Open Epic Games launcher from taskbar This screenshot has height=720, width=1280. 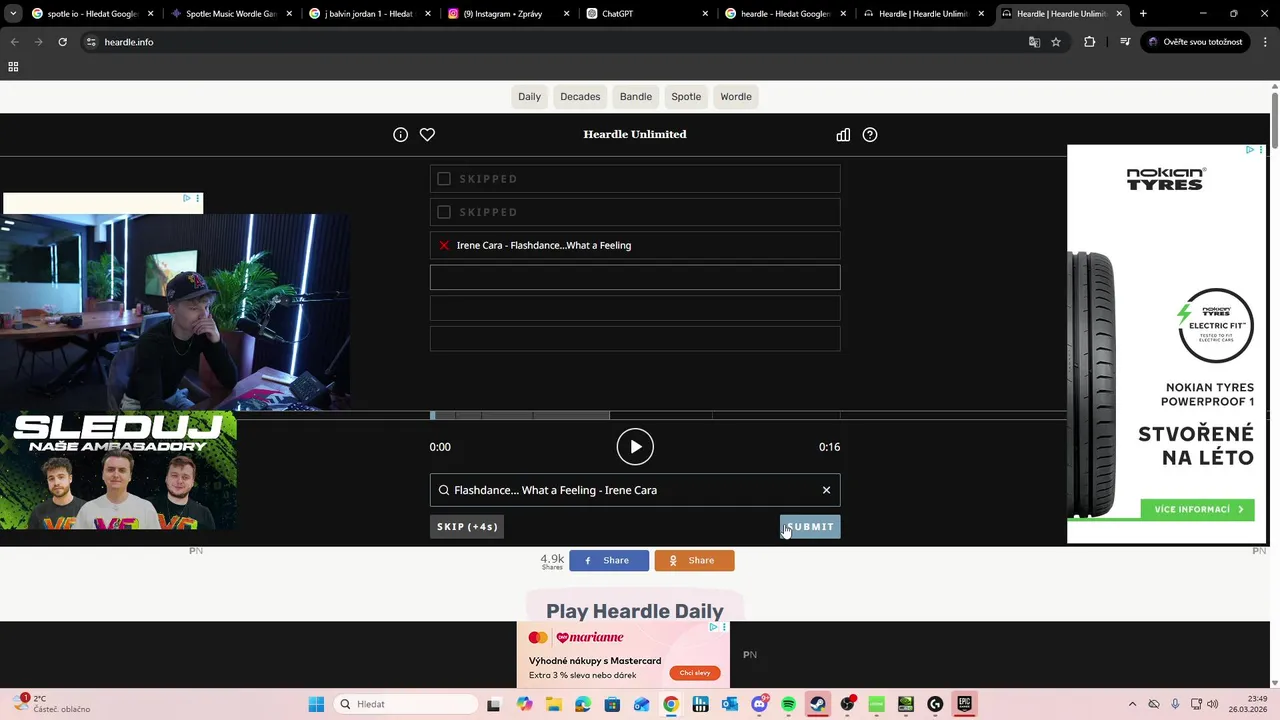tap(964, 704)
